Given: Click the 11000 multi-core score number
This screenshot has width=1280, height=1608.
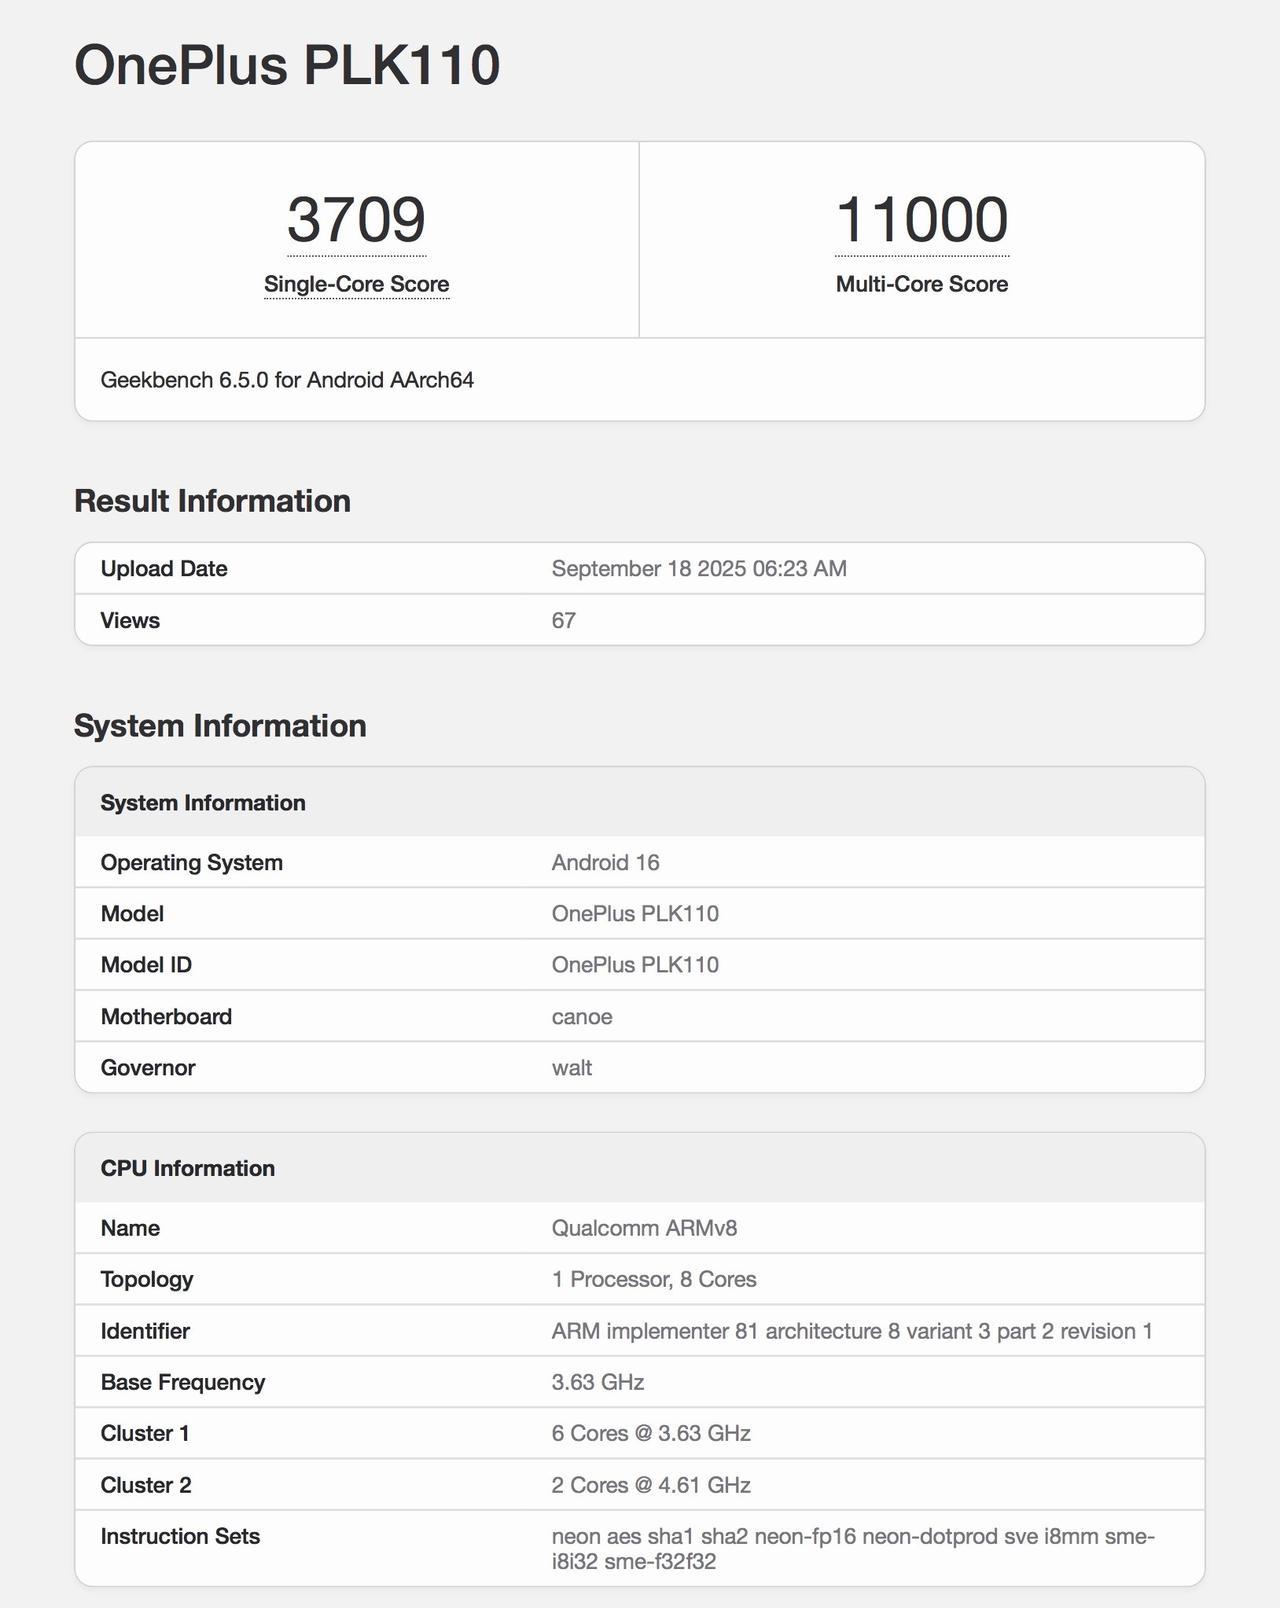Looking at the screenshot, I should pos(921,220).
